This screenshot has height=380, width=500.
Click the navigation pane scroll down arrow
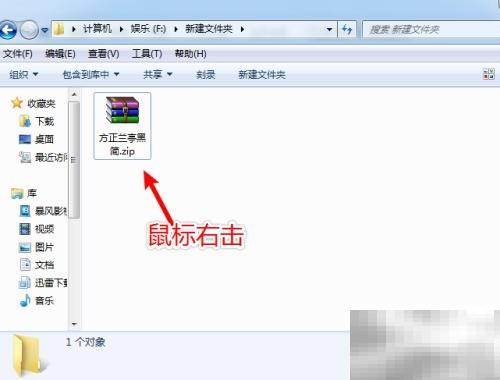coord(74,324)
